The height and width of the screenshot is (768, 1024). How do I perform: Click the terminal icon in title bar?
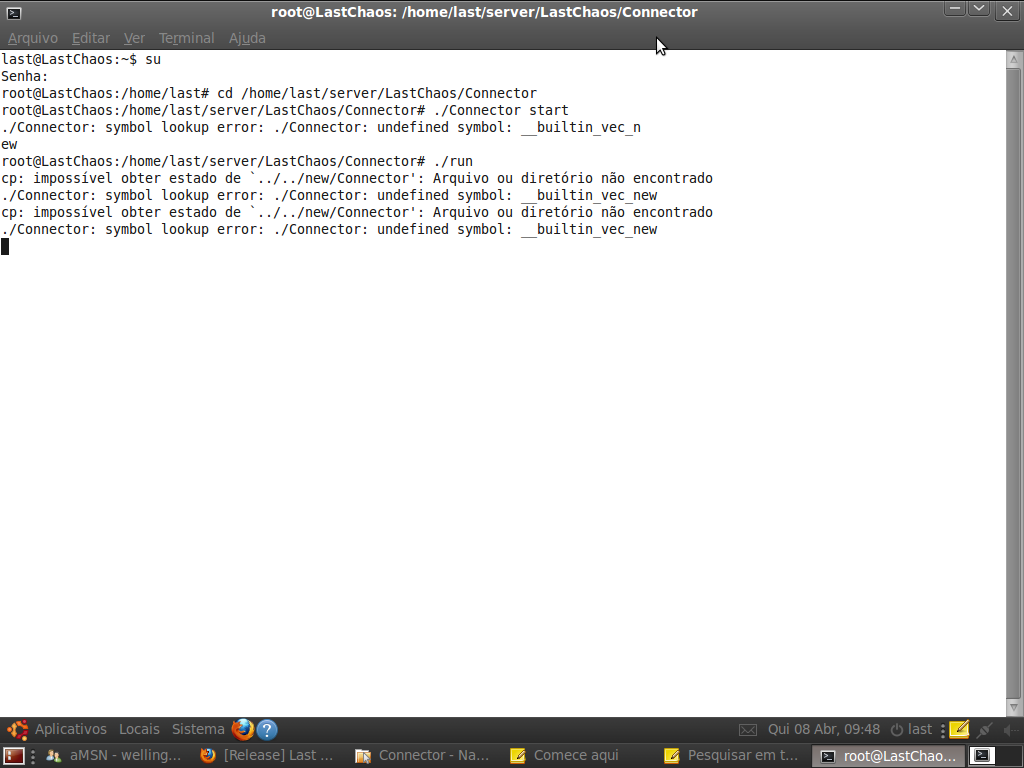click(x=14, y=12)
